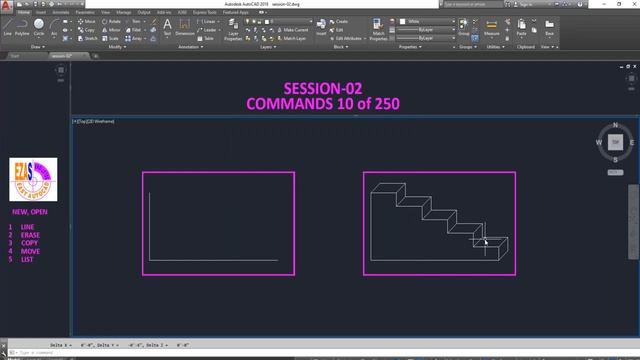Click the Measure utility icon

tap(491, 28)
